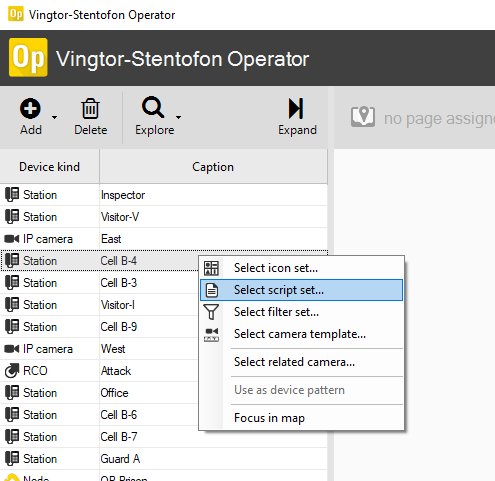Viewport: 495px width, 481px height.
Task: Sort by Device kind column header
Action: coord(50,167)
